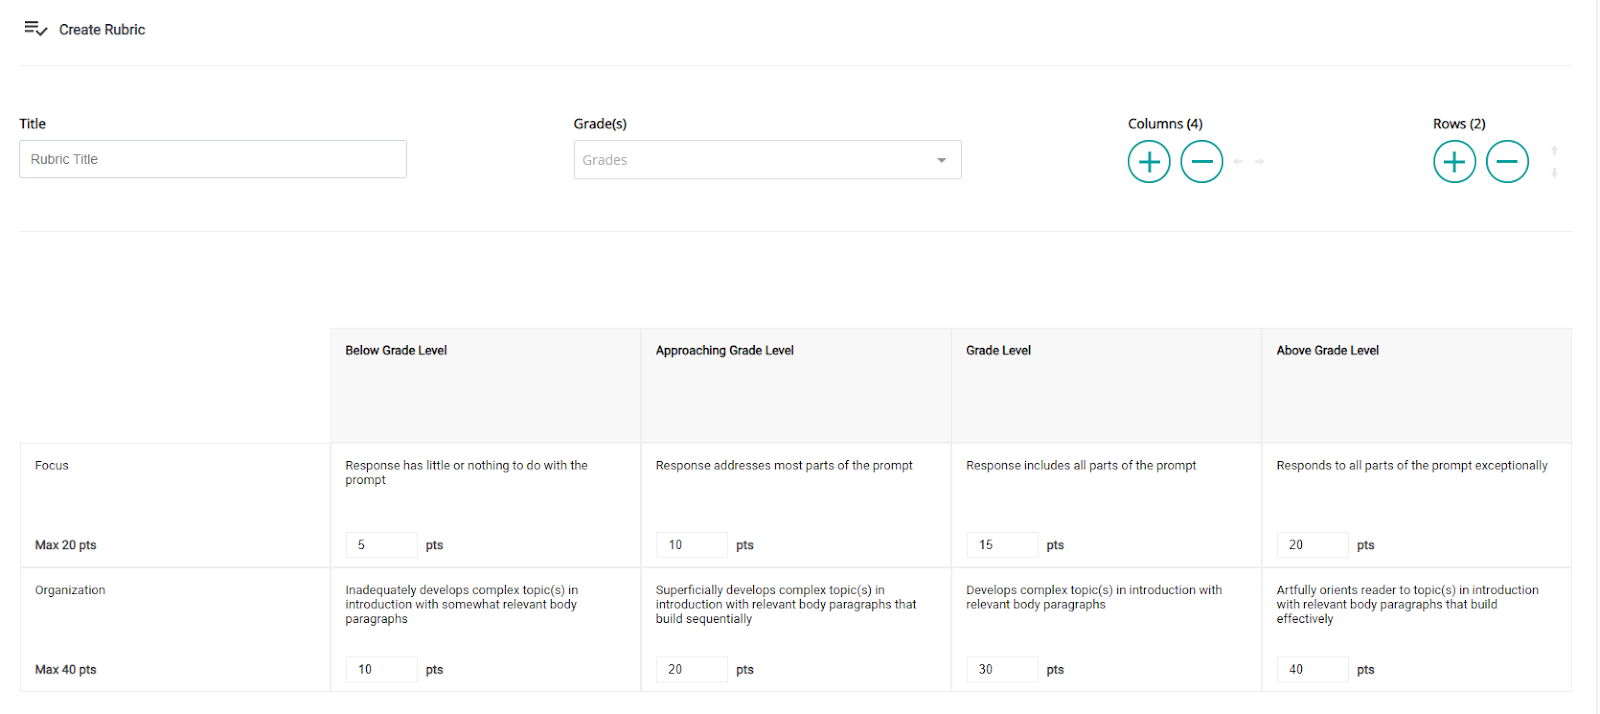1600x714 pixels.
Task: Add a new row to the rubric
Action: (x=1454, y=161)
